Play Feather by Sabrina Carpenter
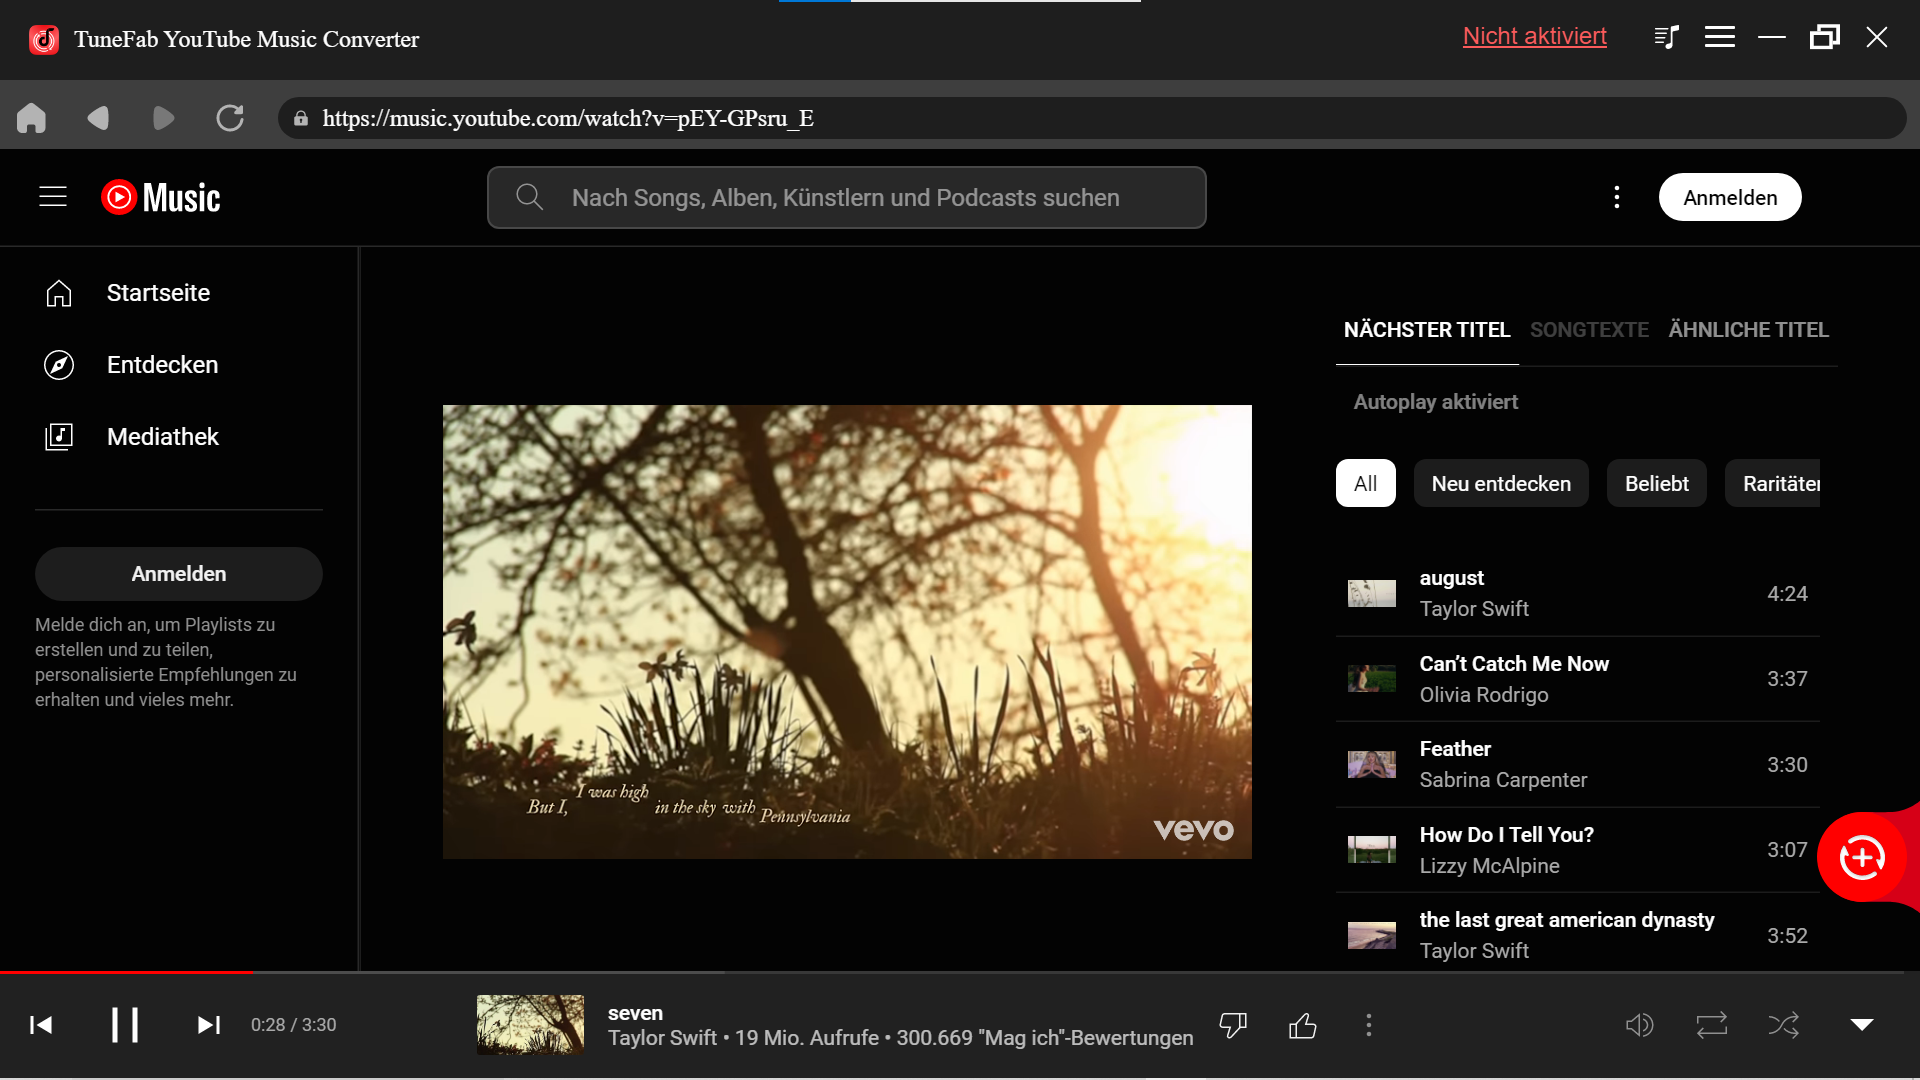The width and height of the screenshot is (1920, 1080). click(1577, 764)
